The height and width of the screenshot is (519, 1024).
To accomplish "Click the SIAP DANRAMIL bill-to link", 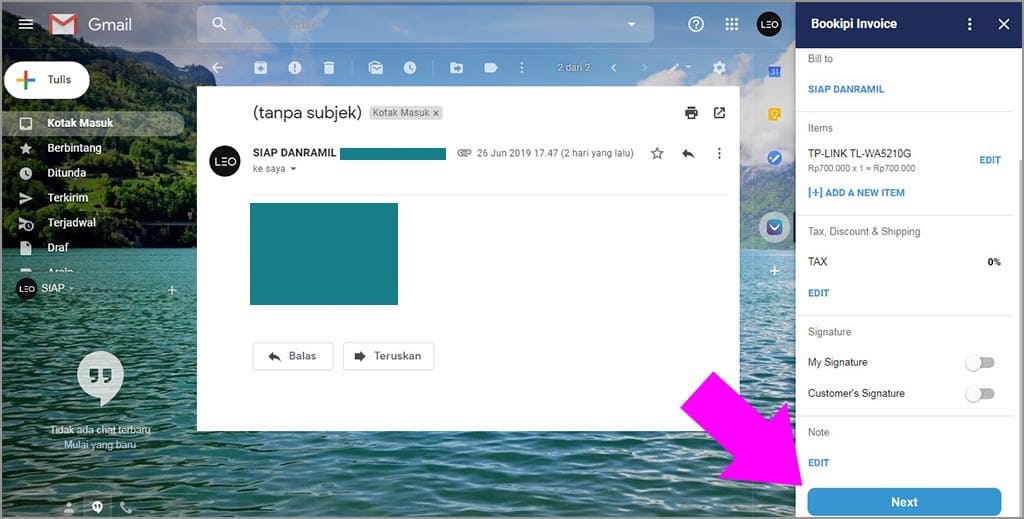I will click(846, 89).
